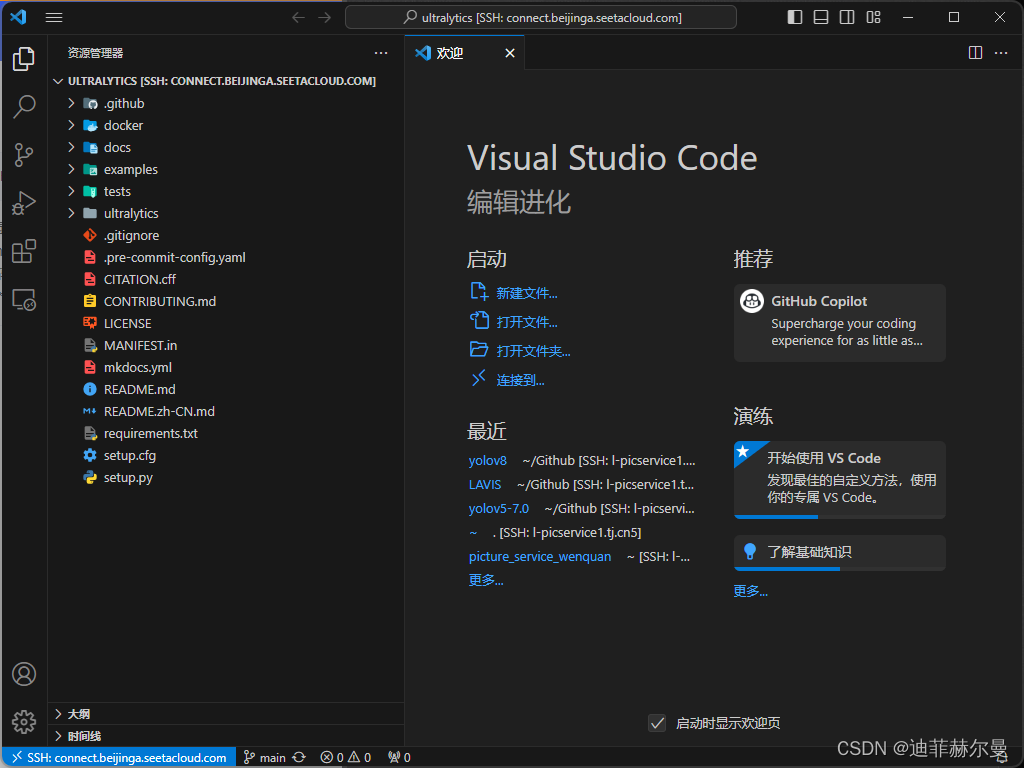Open the GitHub Copilot recommendation card
The width and height of the screenshot is (1024, 768).
(840, 323)
